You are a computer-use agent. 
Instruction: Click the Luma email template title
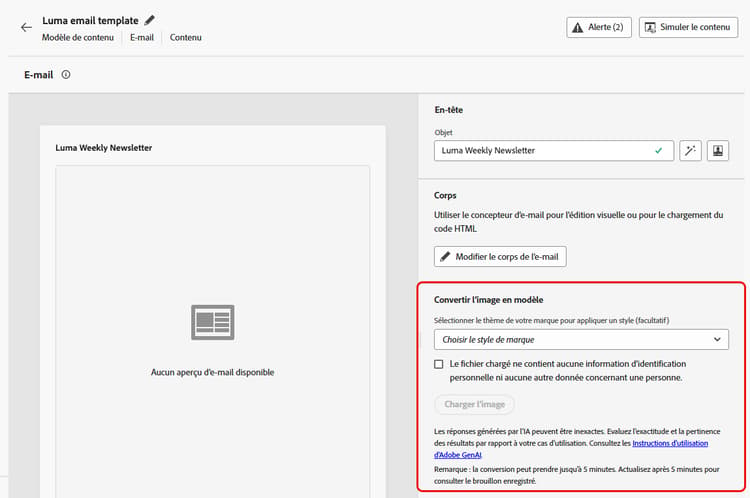click(90, 21)
